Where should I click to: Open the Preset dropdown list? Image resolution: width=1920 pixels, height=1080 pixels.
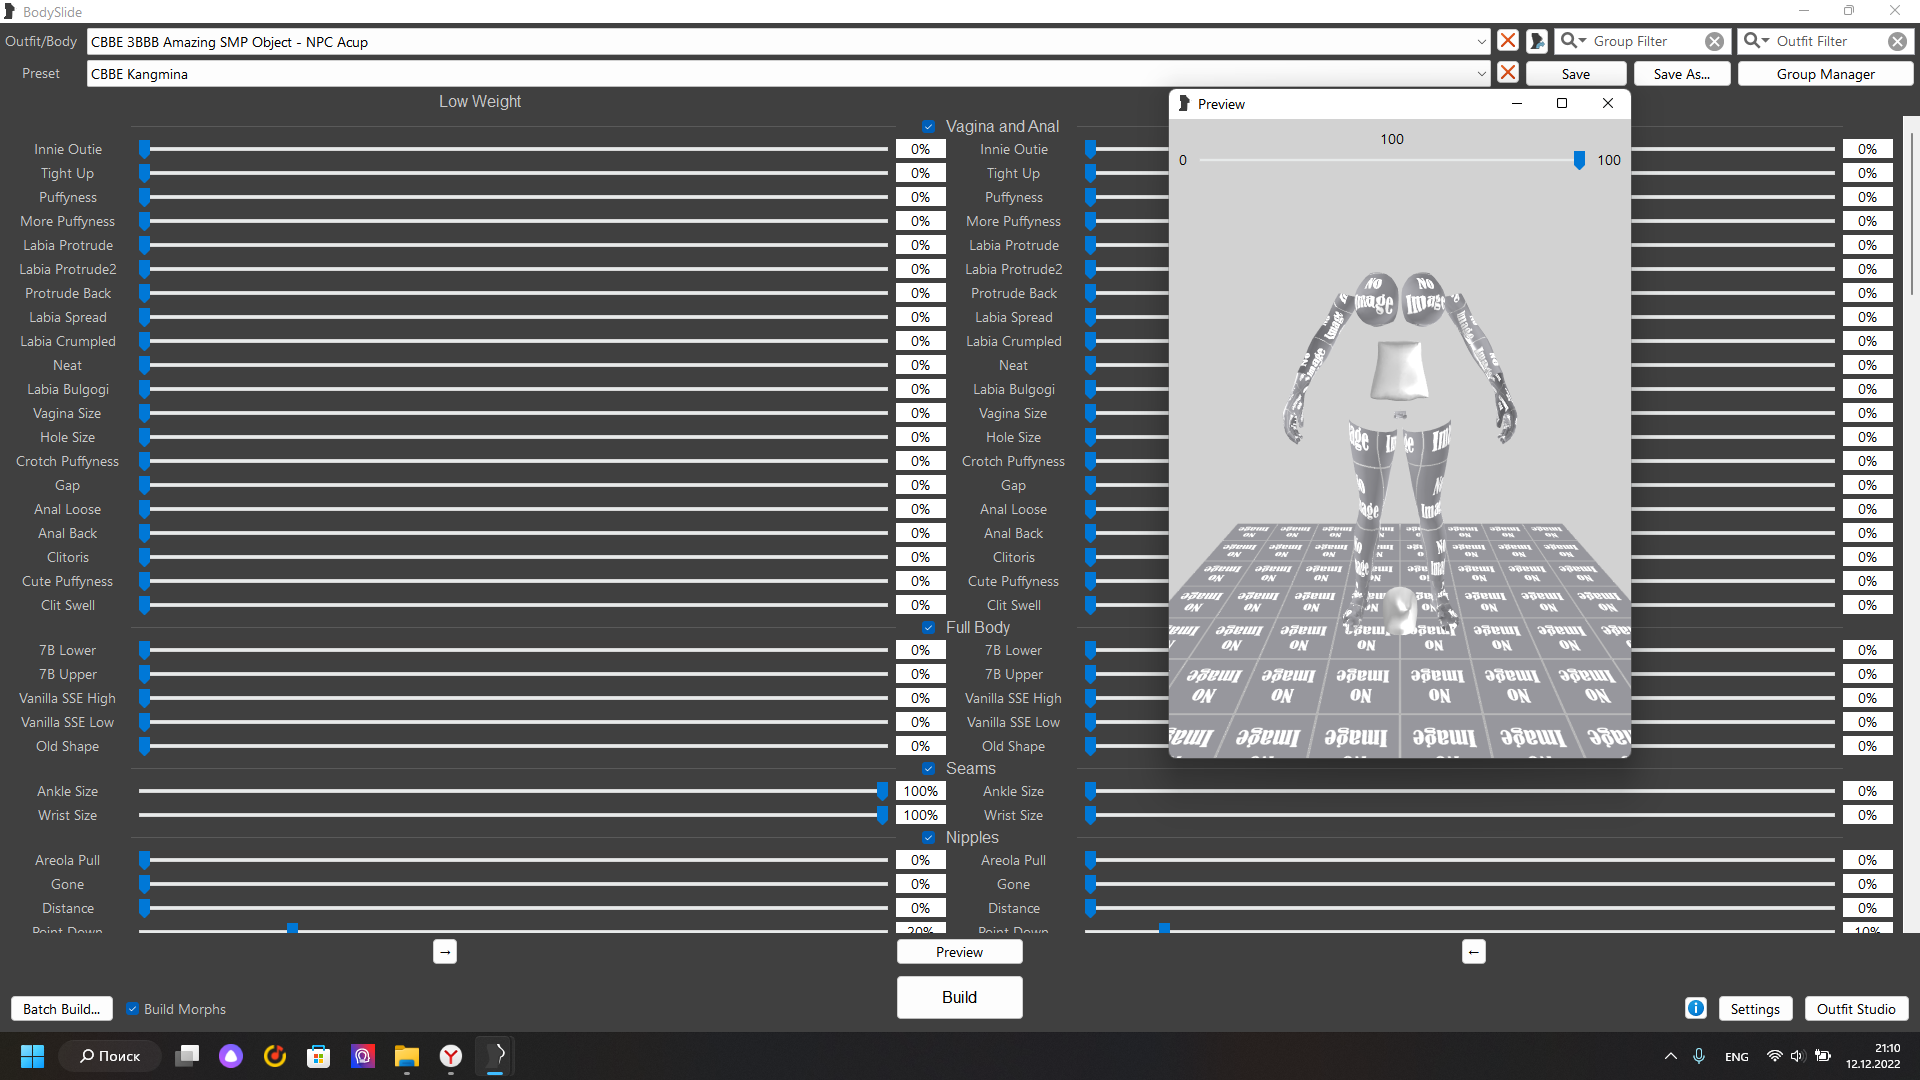1481,74
